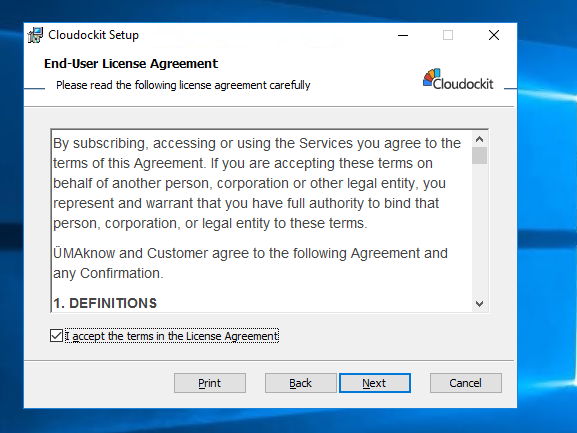Click the "Please read the following" subtitle text

coord(183,85)
